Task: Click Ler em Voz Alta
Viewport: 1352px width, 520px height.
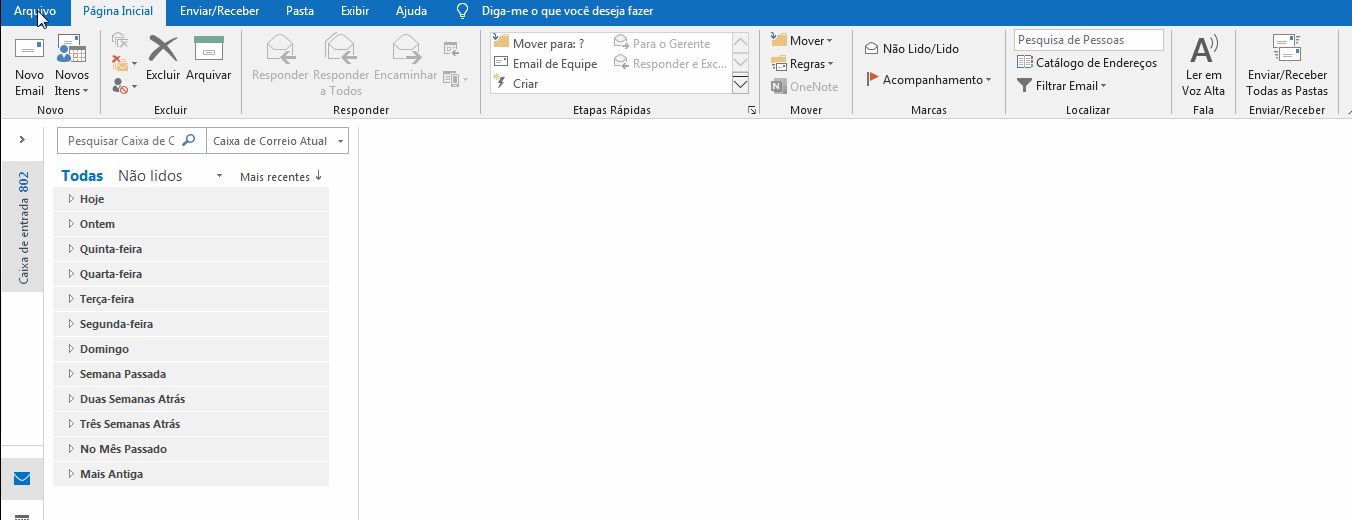Action: pos(1203,65)
